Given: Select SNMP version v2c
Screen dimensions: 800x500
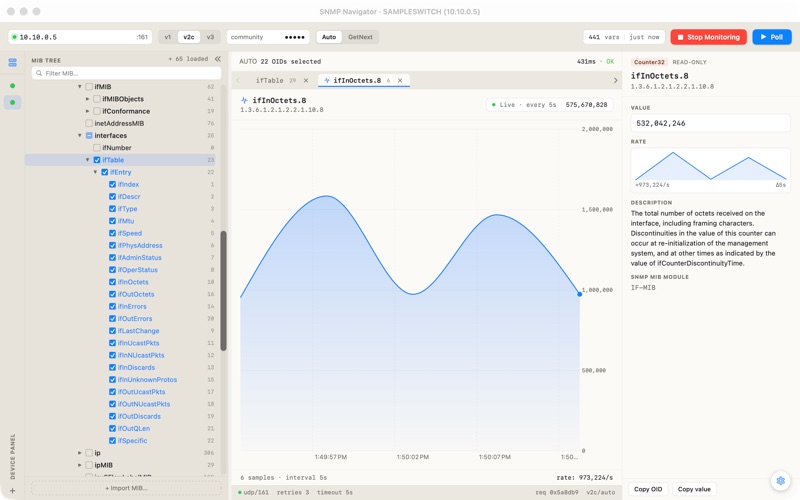Looking at the screenshot, I should click(189, 37).
